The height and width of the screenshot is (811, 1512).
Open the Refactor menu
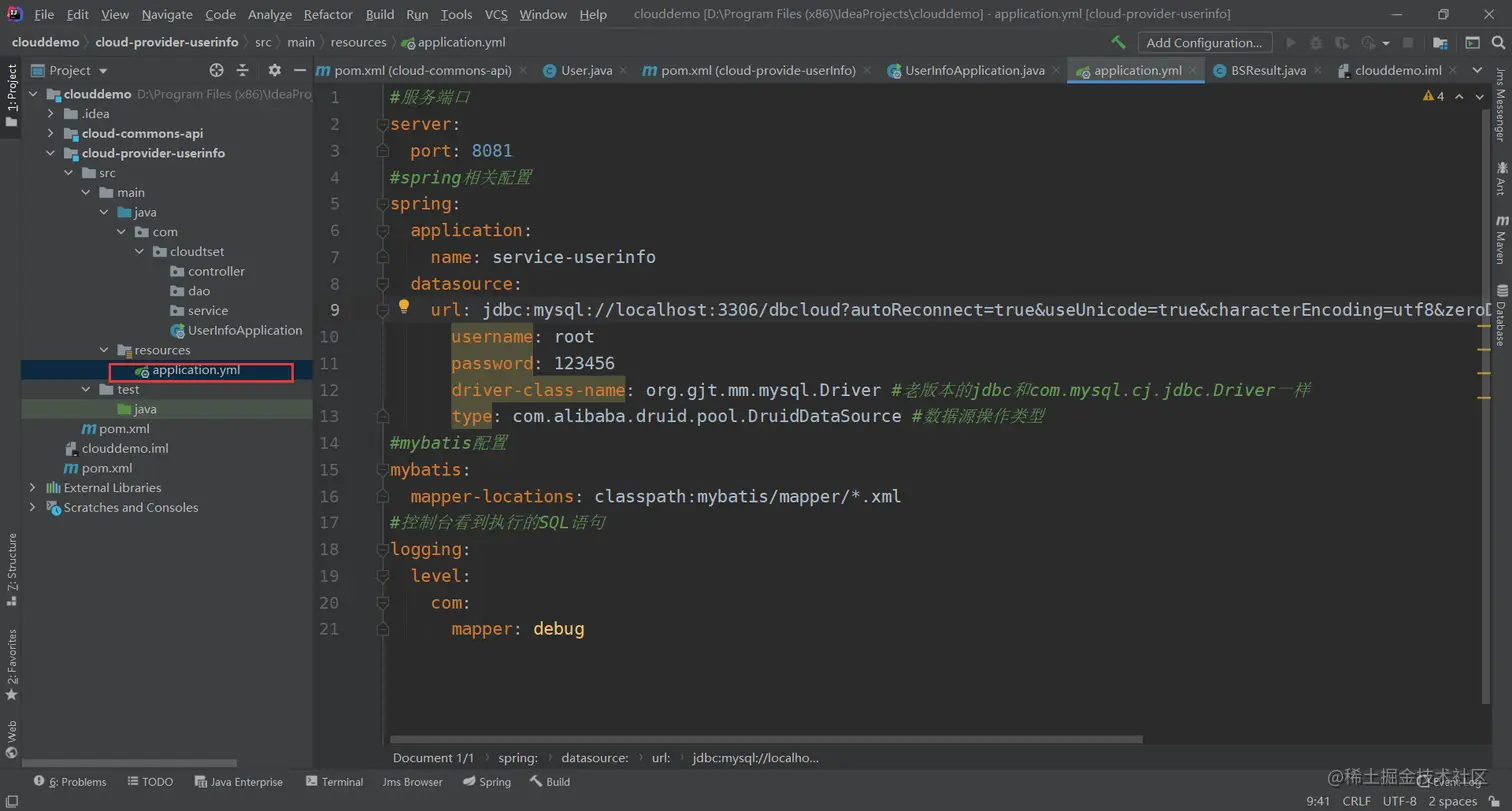pos(328,14)
